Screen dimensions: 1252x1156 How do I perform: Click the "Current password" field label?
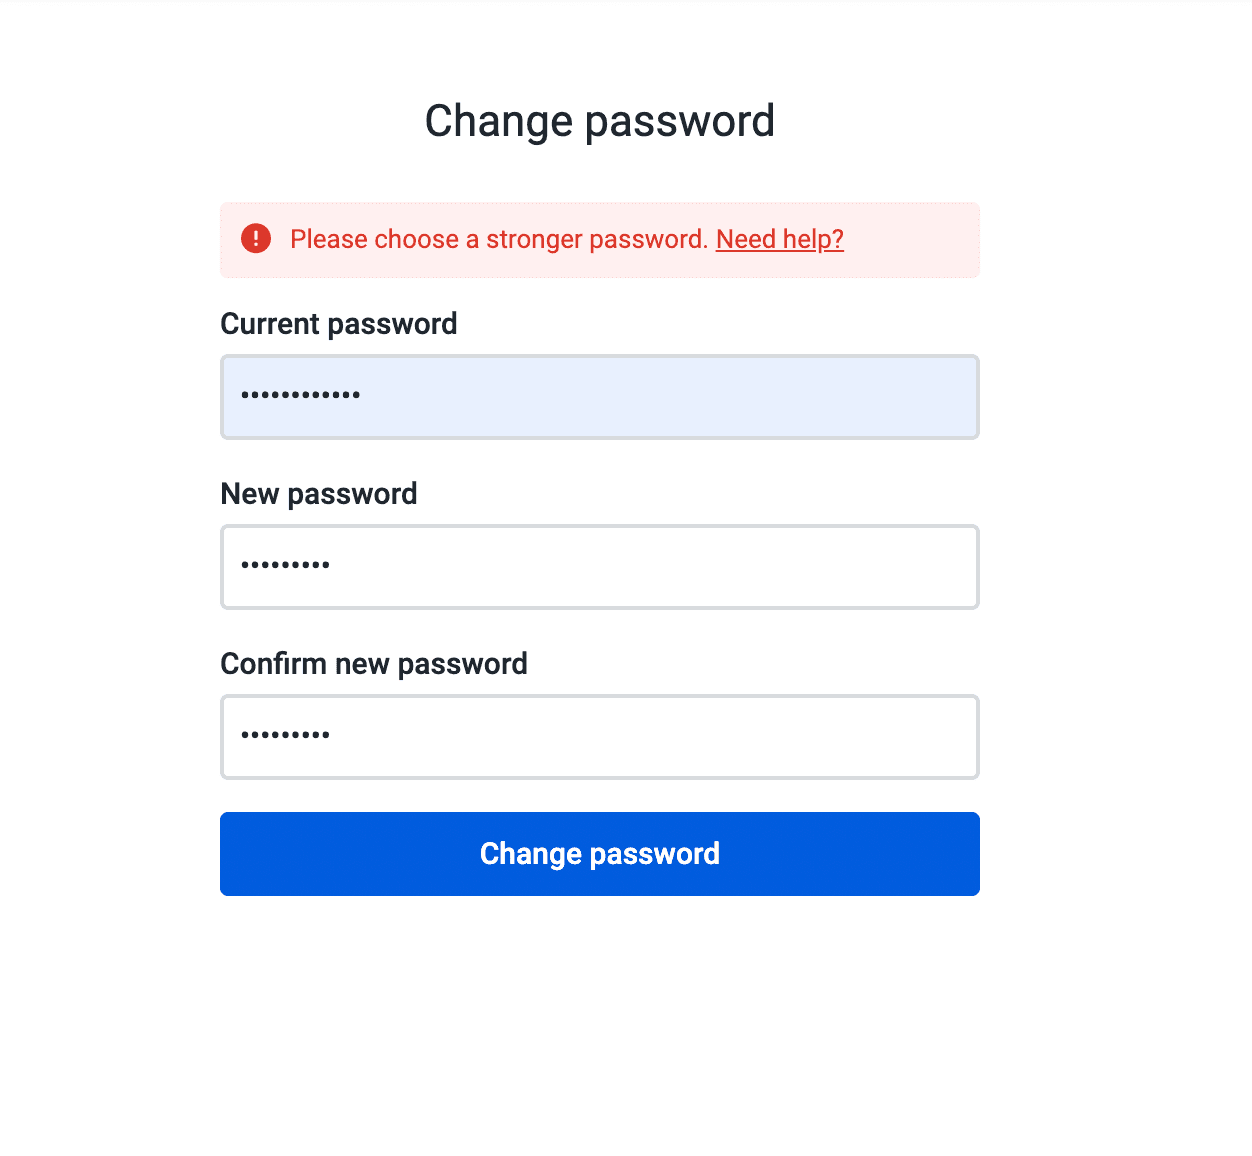pos(338,324)
